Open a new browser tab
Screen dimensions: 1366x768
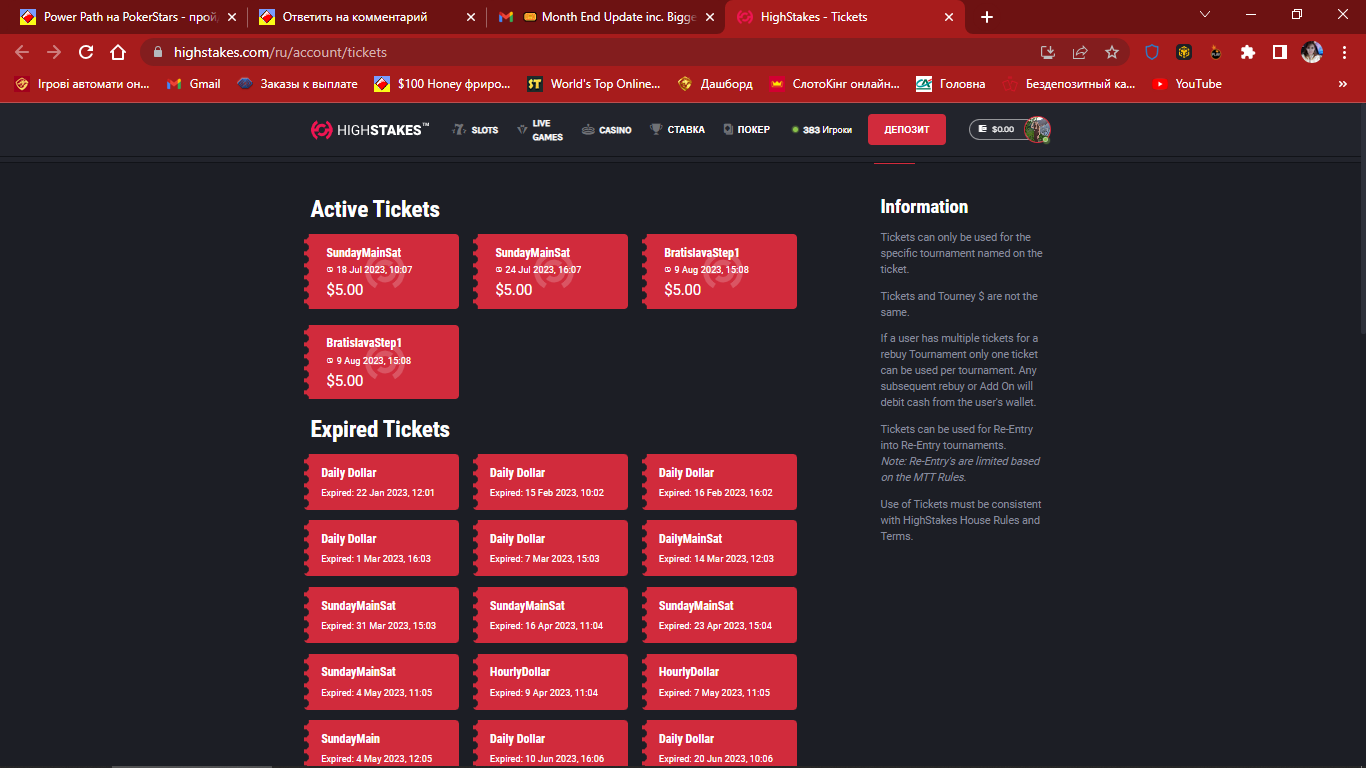pos(987,17)
